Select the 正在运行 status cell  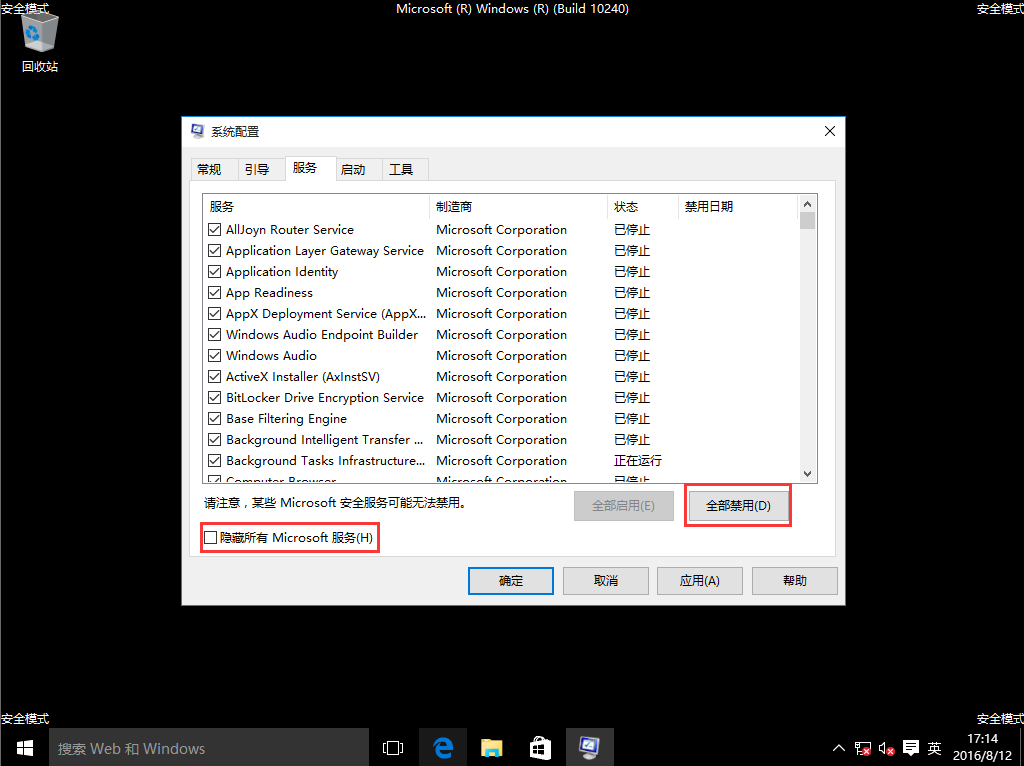[637, 460]
